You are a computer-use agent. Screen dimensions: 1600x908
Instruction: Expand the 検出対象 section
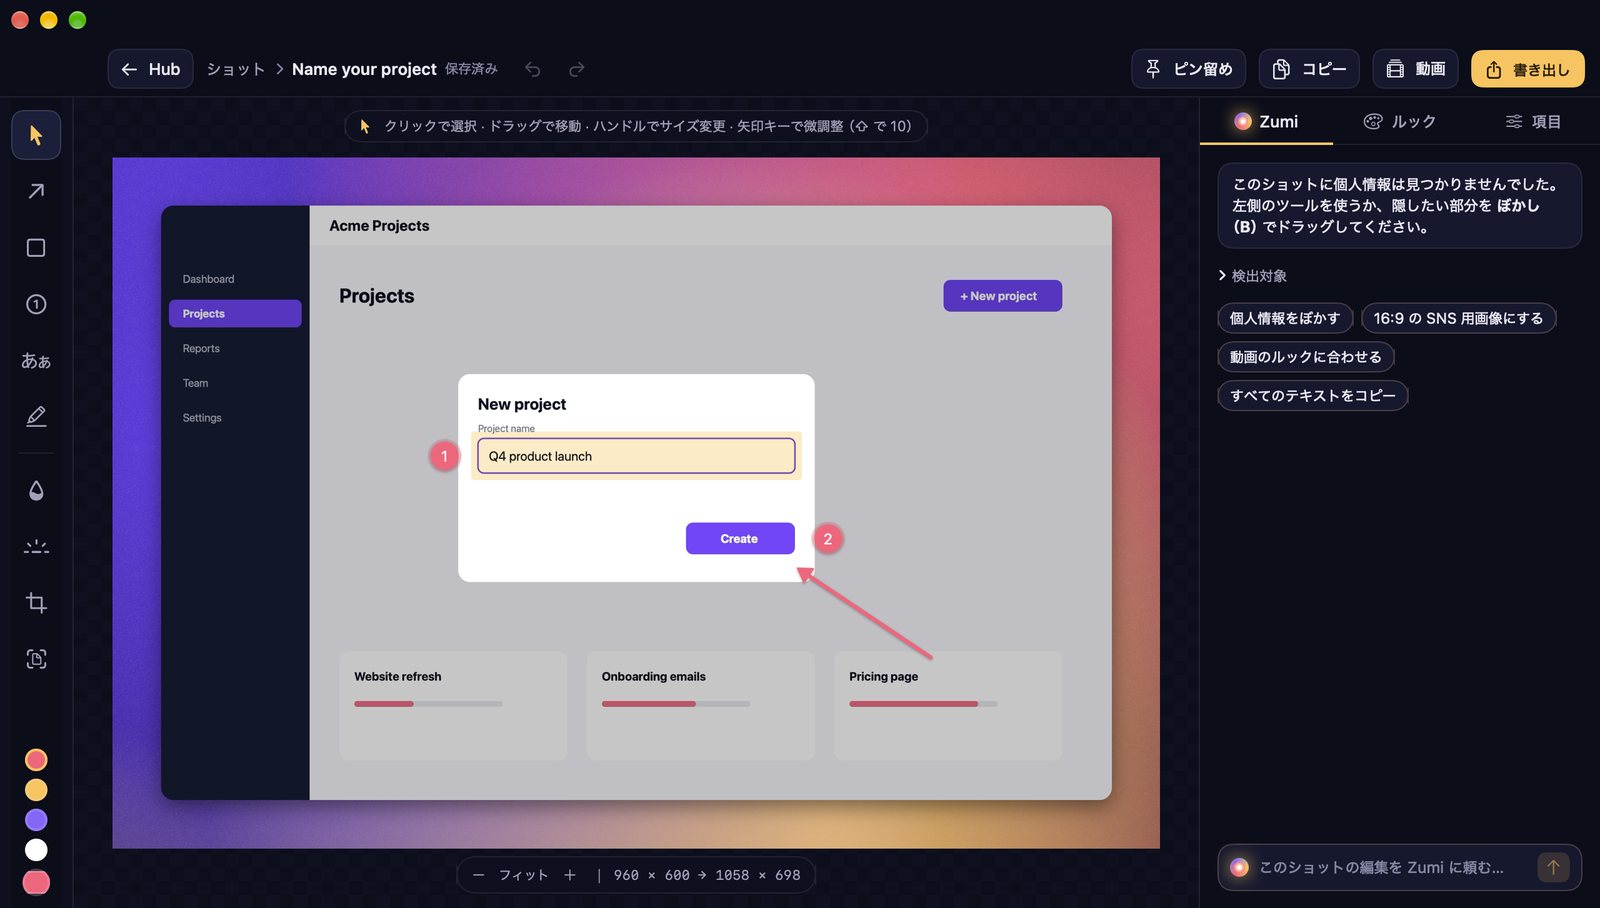coord(1253,276)
